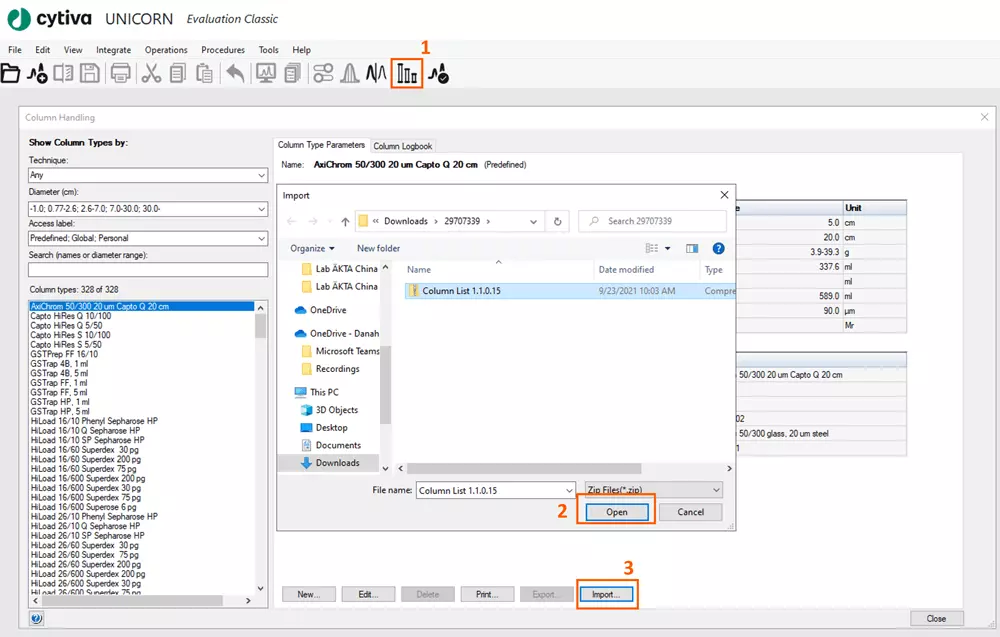Click the open folder toolbar icon
This screenshot has height=637, width=1000.
pos(11,73)
